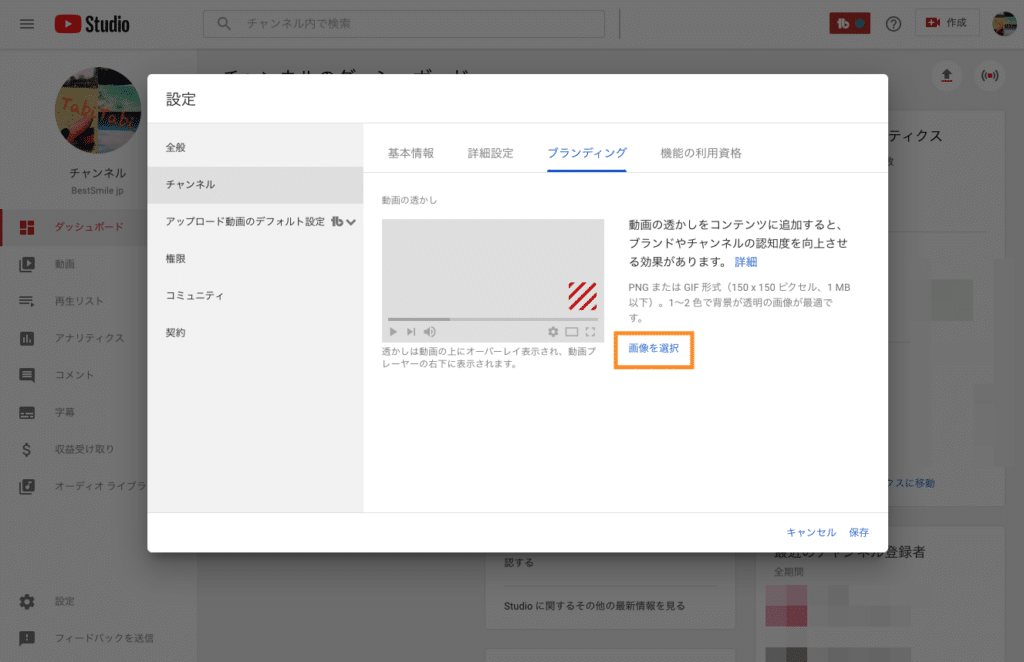Click the YouTube Studio logo

point(92,24)
